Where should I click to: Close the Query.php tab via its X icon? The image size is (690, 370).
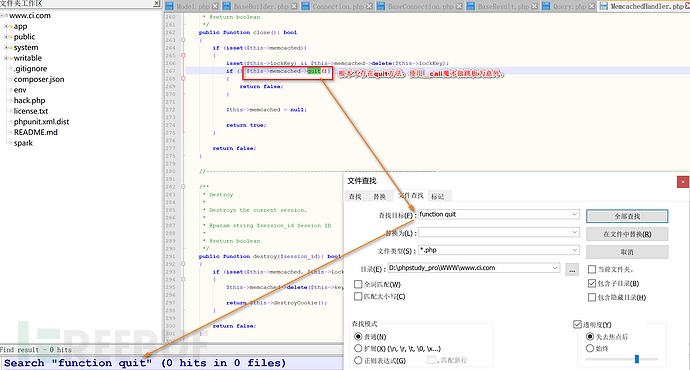[592, 6]
